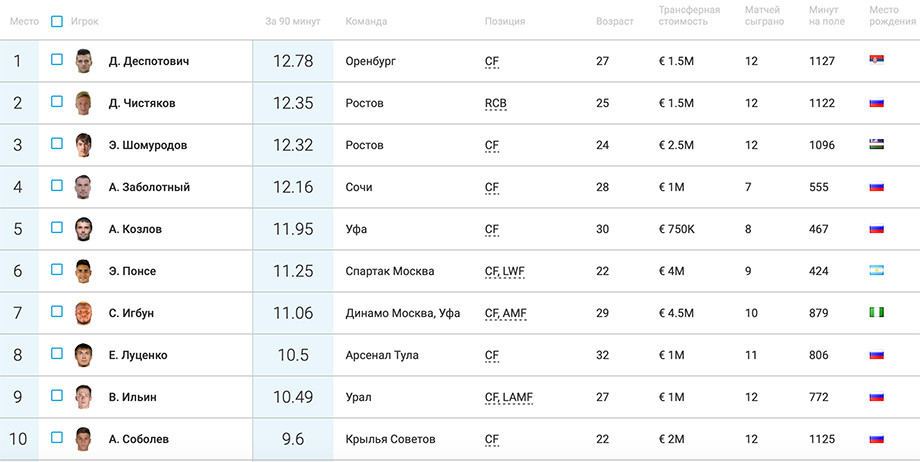This screenshot has width=920, height=462.
Task: Click the Позиция column header
Action: (x=505, y=22)
